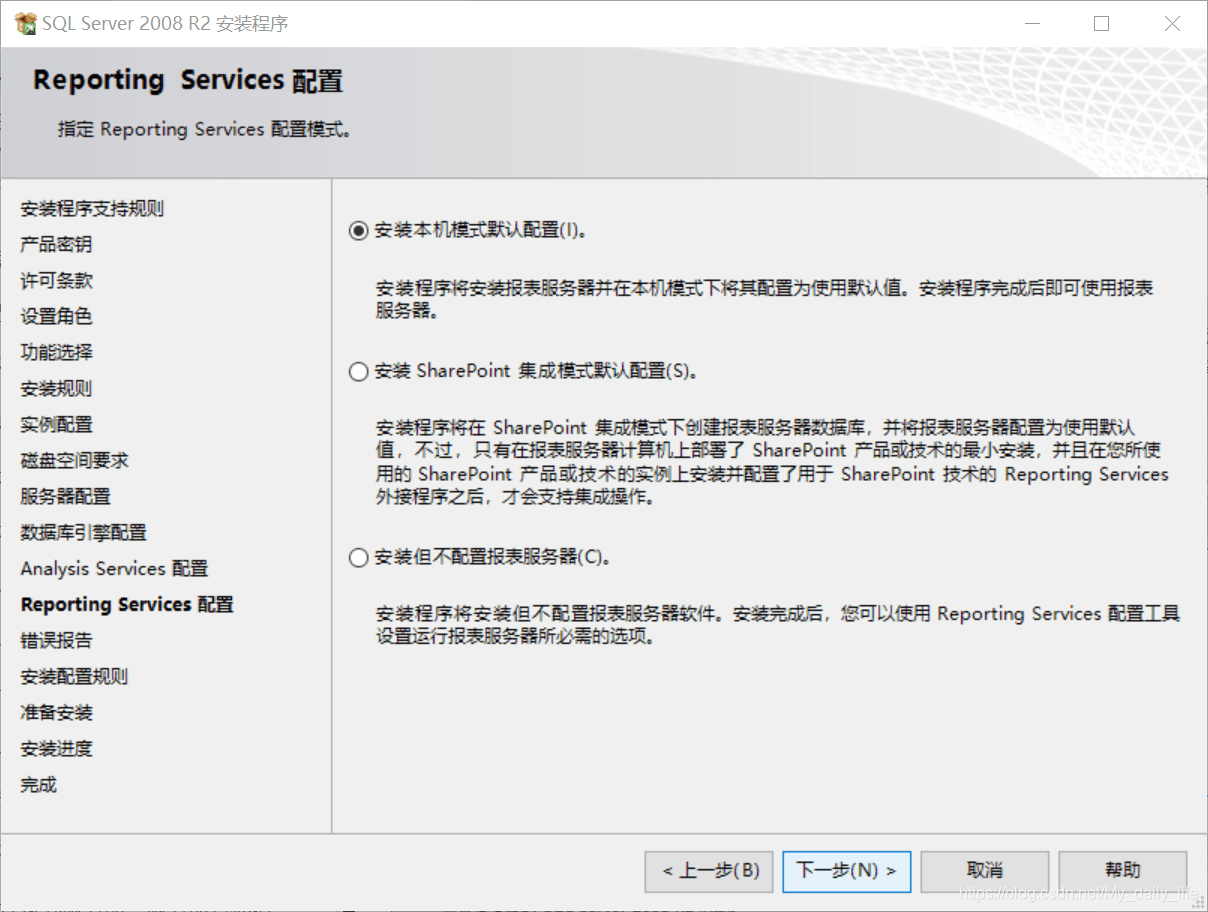Click the 数据库引擎配置 step in the sidebar
This screenshot has width=1208, height=912.
(83, 533)
